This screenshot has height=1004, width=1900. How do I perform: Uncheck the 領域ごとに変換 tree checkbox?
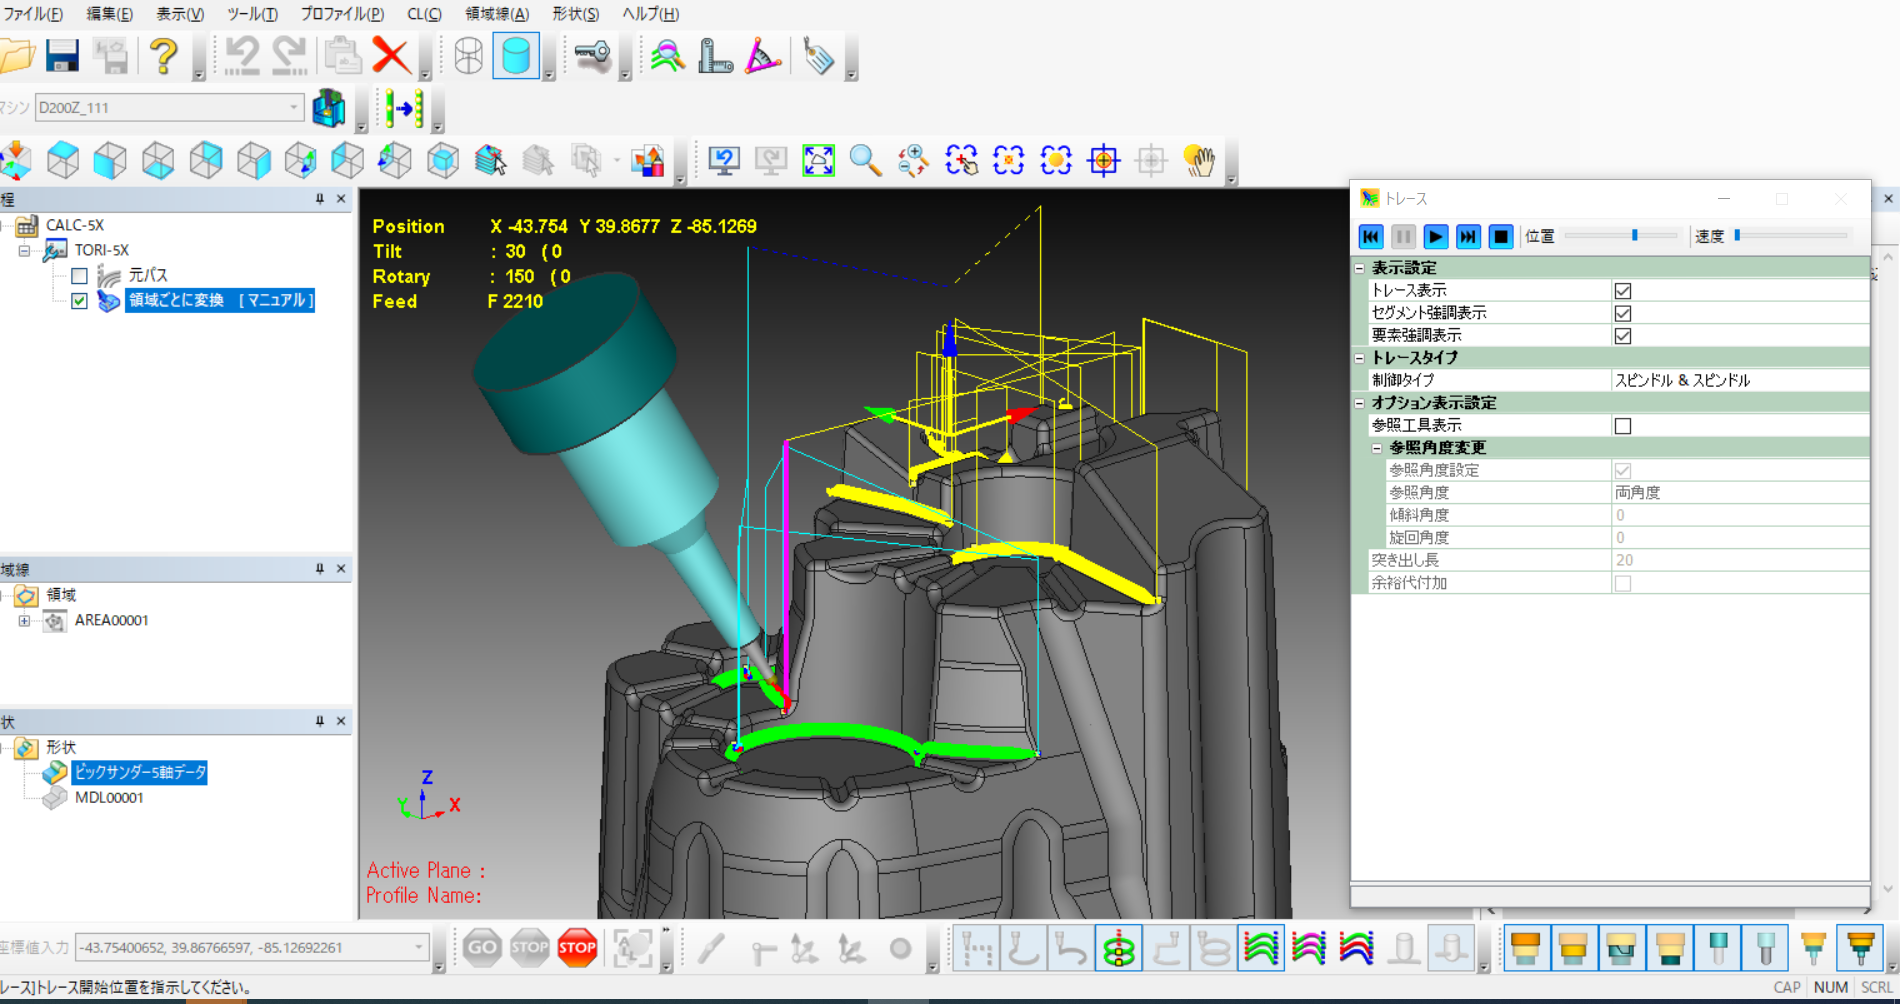[x=79, y=300]
